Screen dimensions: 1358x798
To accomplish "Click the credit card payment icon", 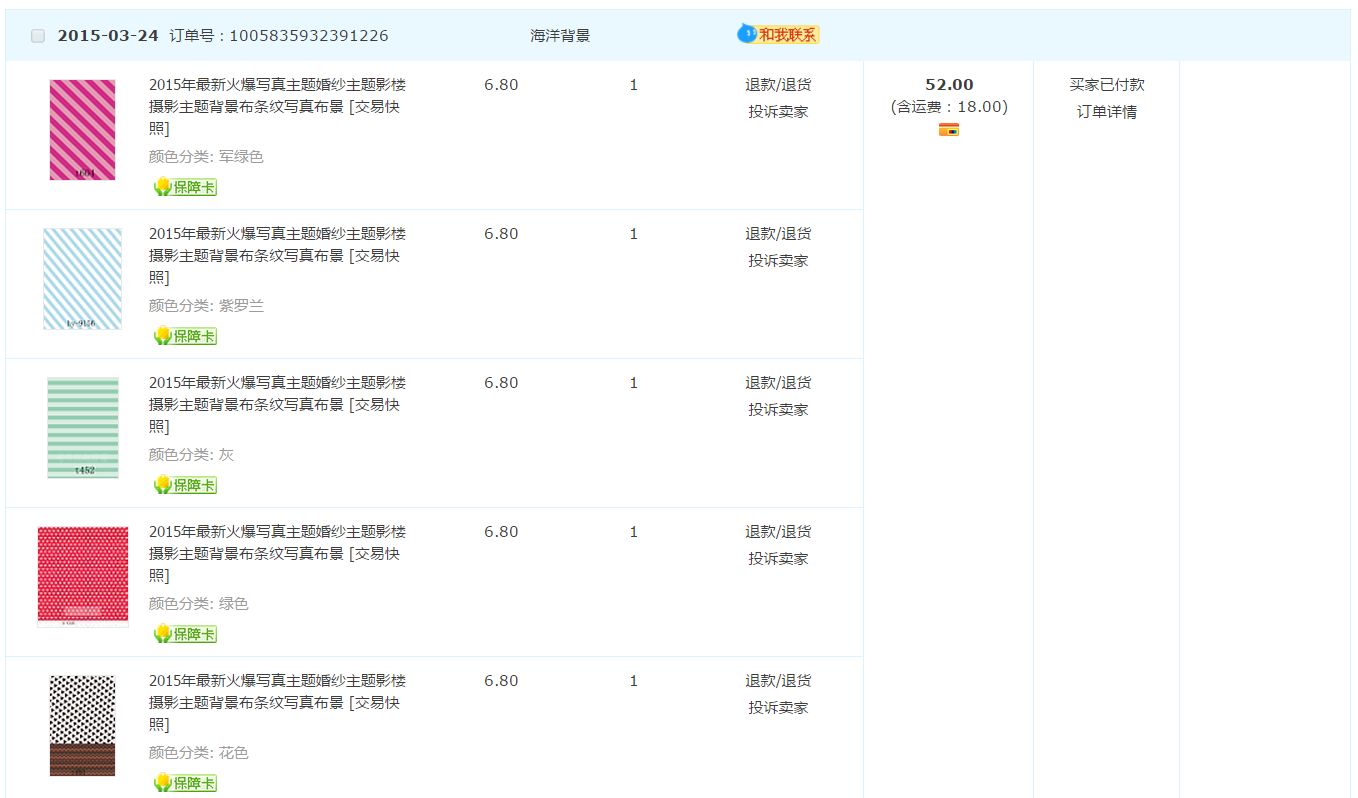I will (x=949, y=130).
